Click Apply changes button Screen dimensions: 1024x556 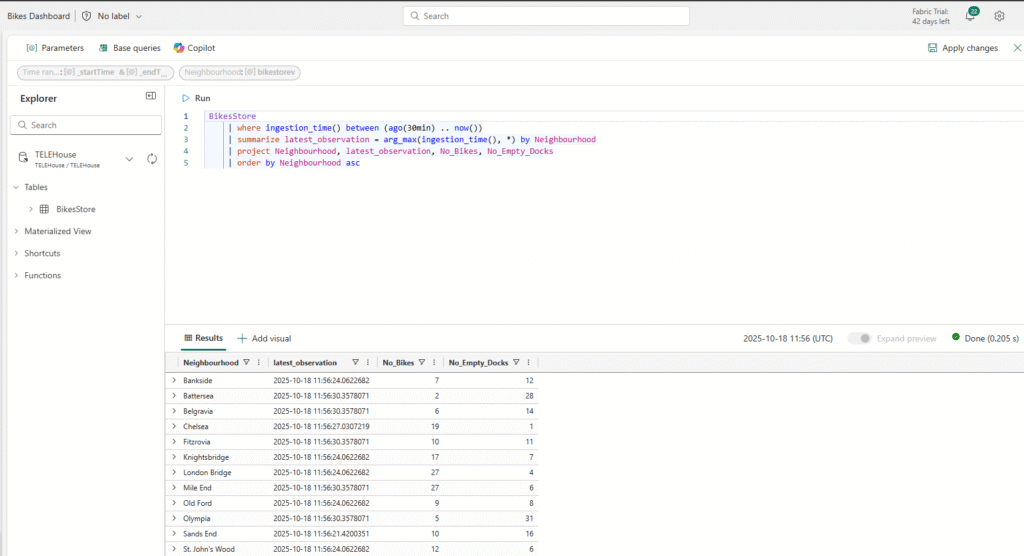tap(962, 48)
